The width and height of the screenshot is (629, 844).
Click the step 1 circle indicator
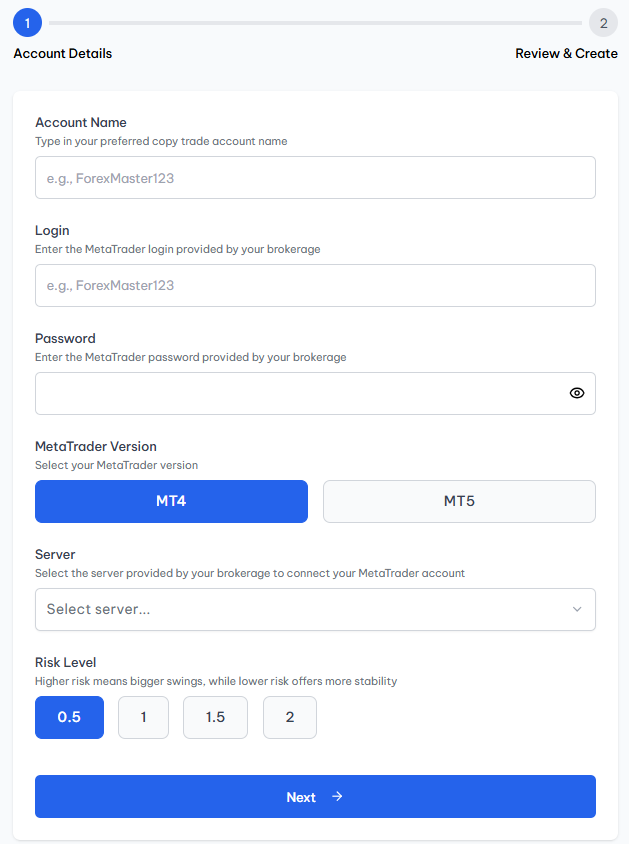[27, 22]
